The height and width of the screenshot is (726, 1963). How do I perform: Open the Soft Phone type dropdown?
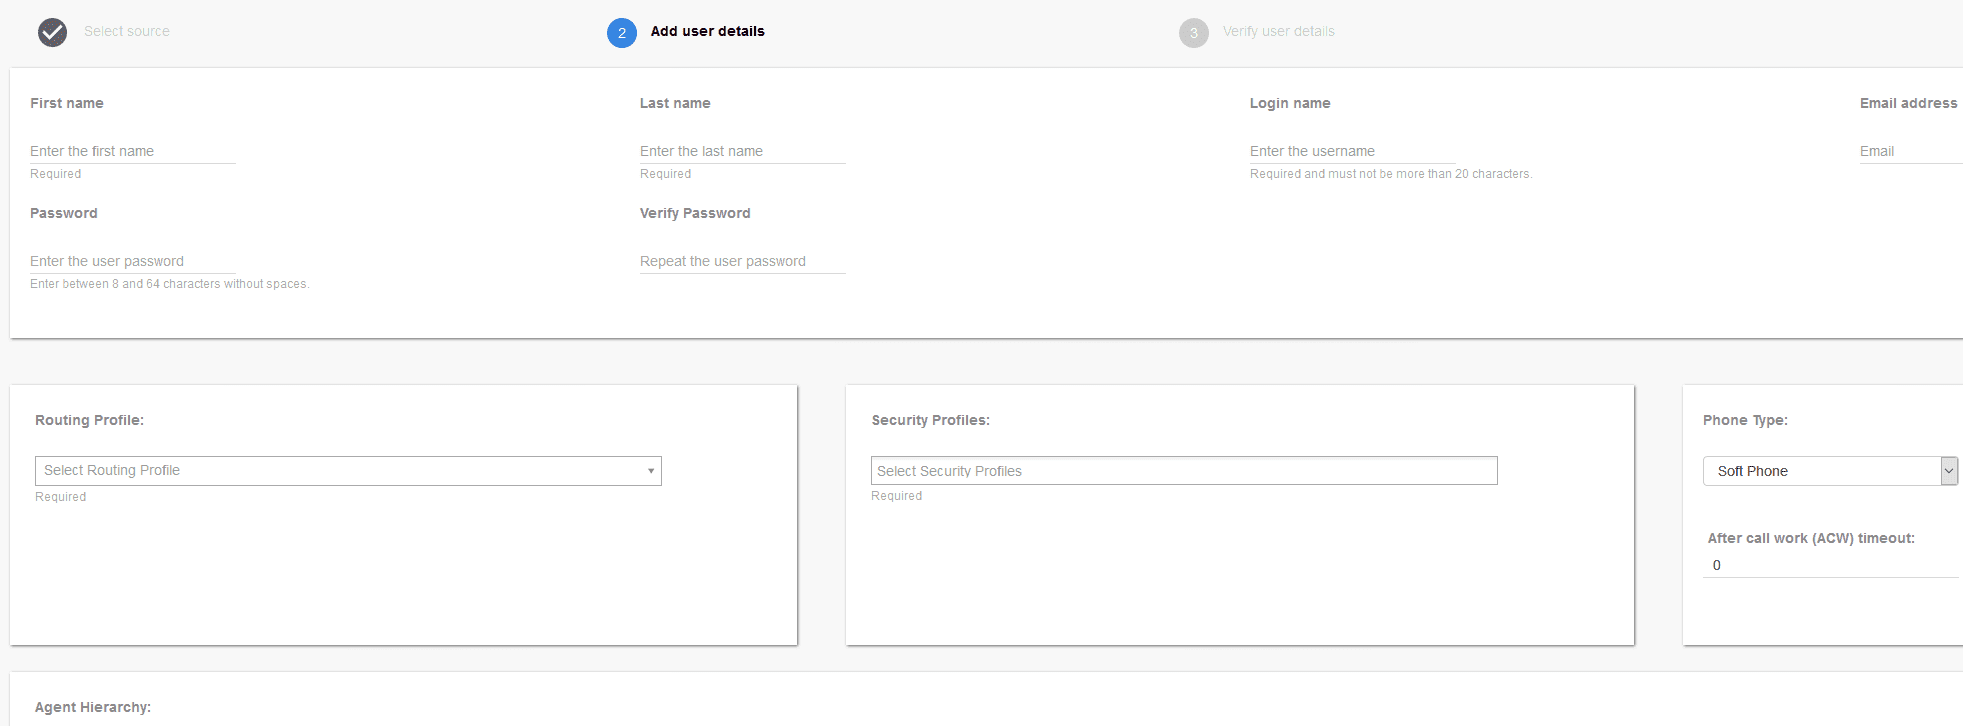click(x=1830, y=471)
